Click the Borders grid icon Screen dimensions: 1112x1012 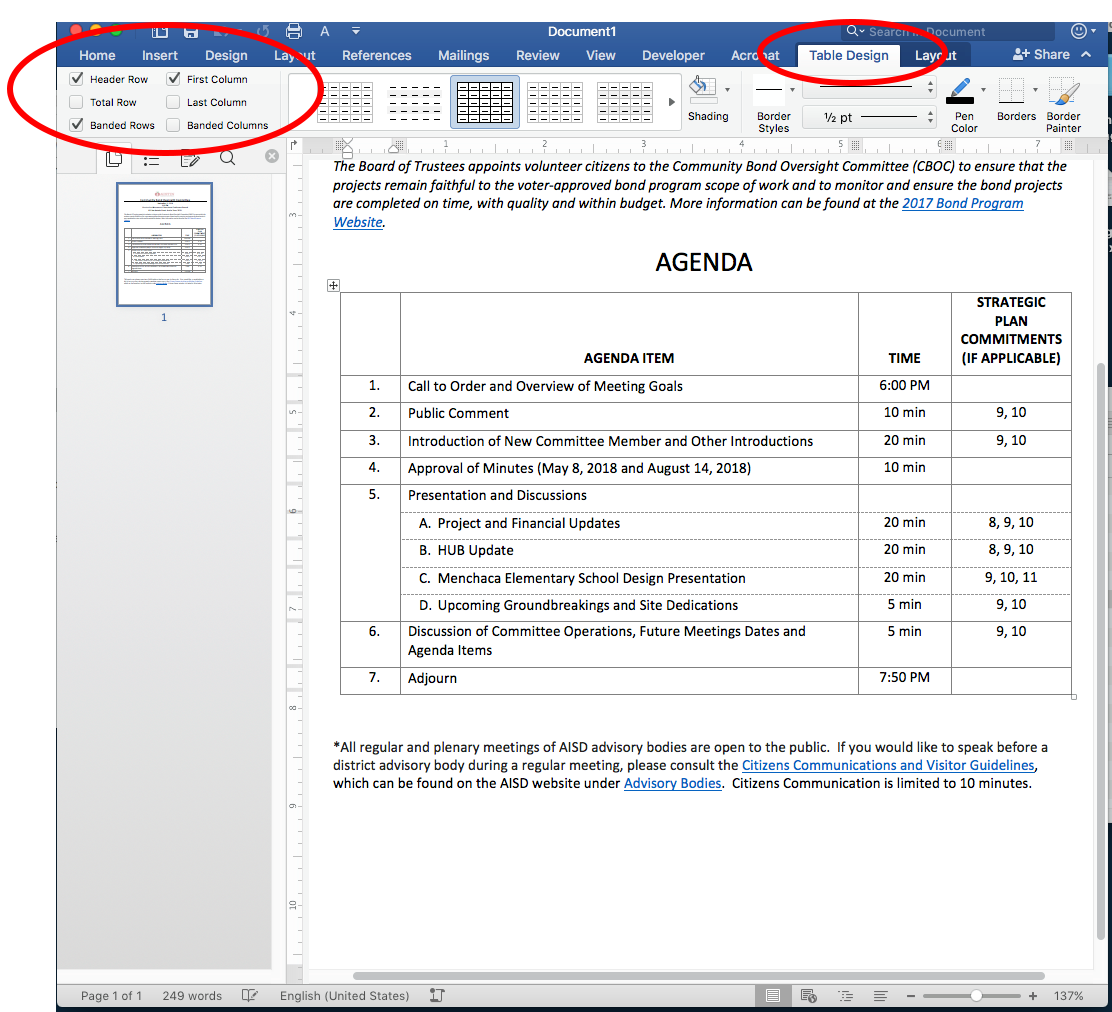click(1012, 92)
